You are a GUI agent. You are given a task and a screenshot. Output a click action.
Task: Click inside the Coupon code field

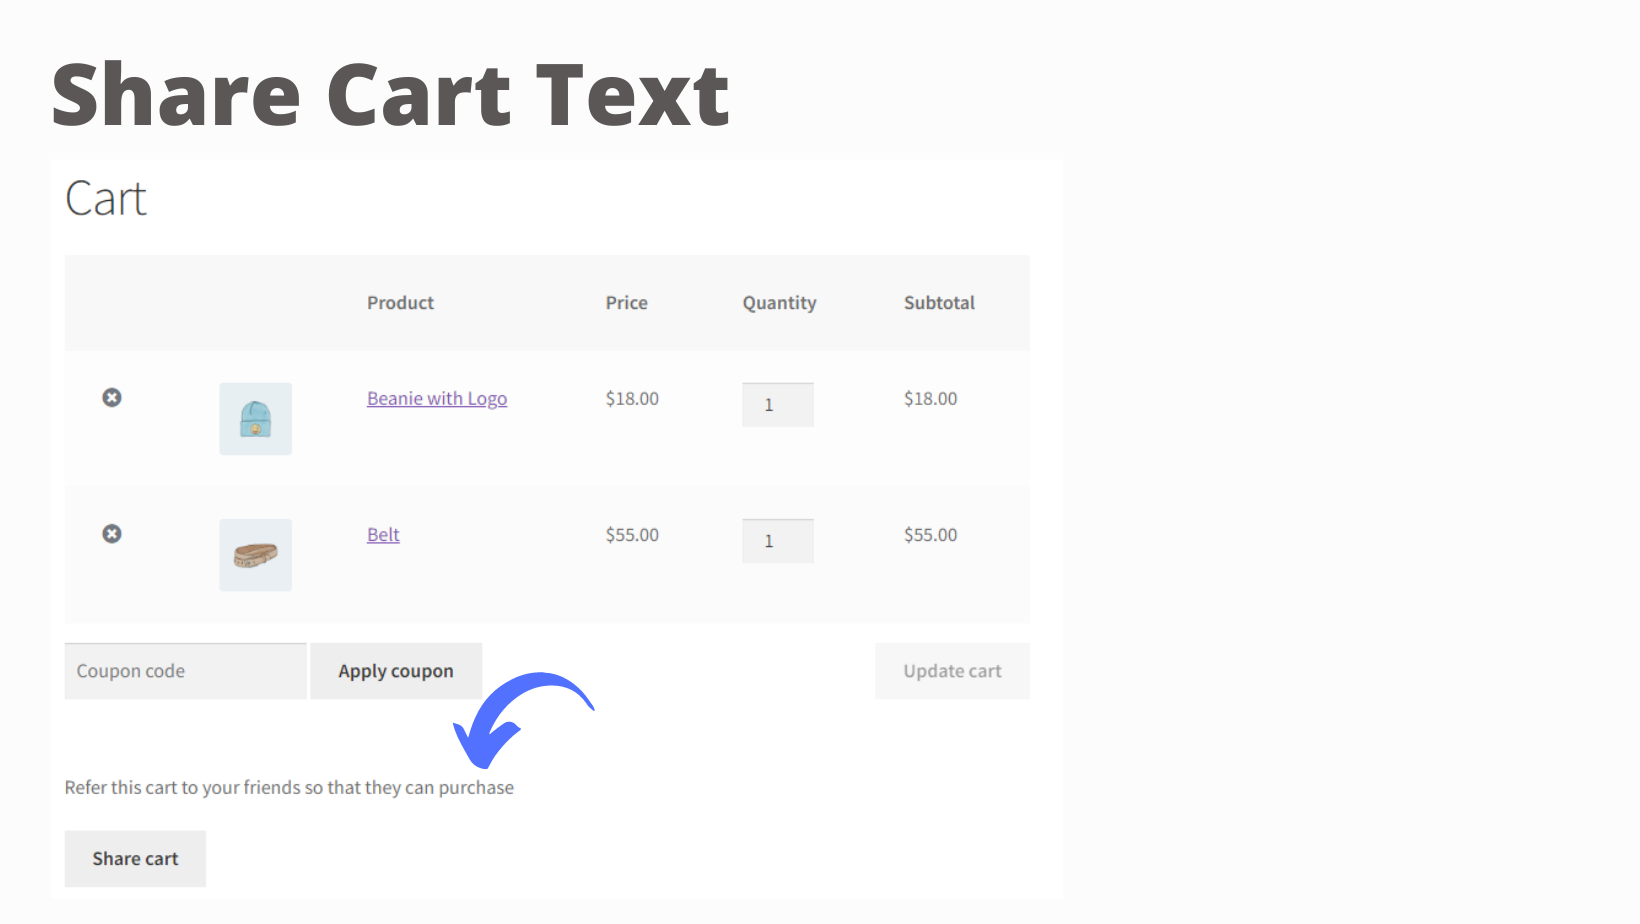(185, 670)
